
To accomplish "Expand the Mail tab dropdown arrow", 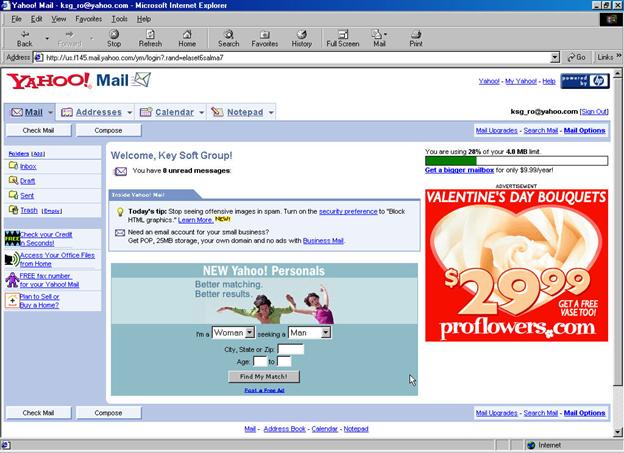I will pyautogui.click(x=51, y=113).
